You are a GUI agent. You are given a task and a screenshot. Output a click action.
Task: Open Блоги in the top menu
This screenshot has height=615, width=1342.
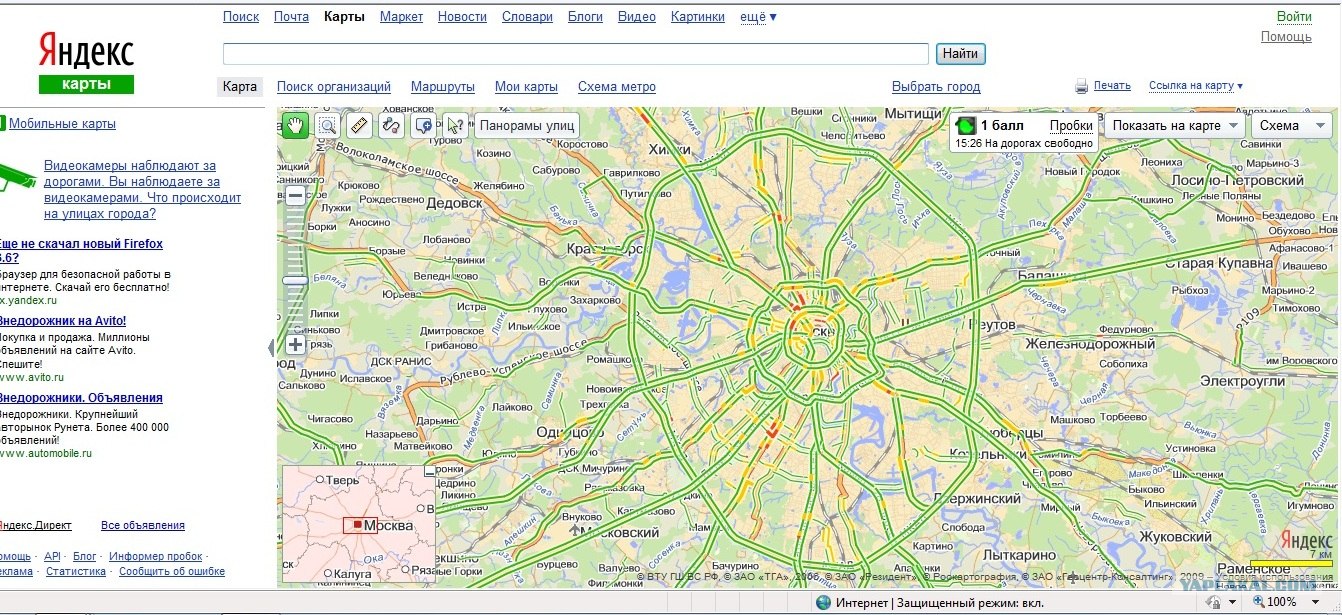585,17
